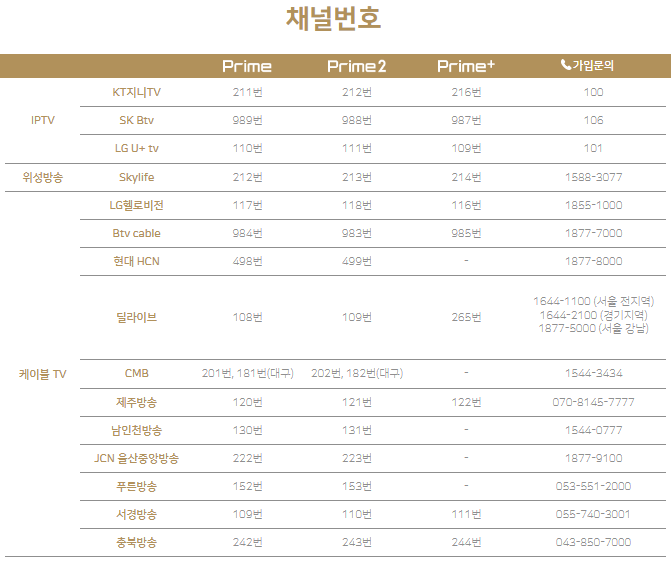671x568 pixels.
Task: Select the 제주방송 row label
Action: click(x=137, y=402)
